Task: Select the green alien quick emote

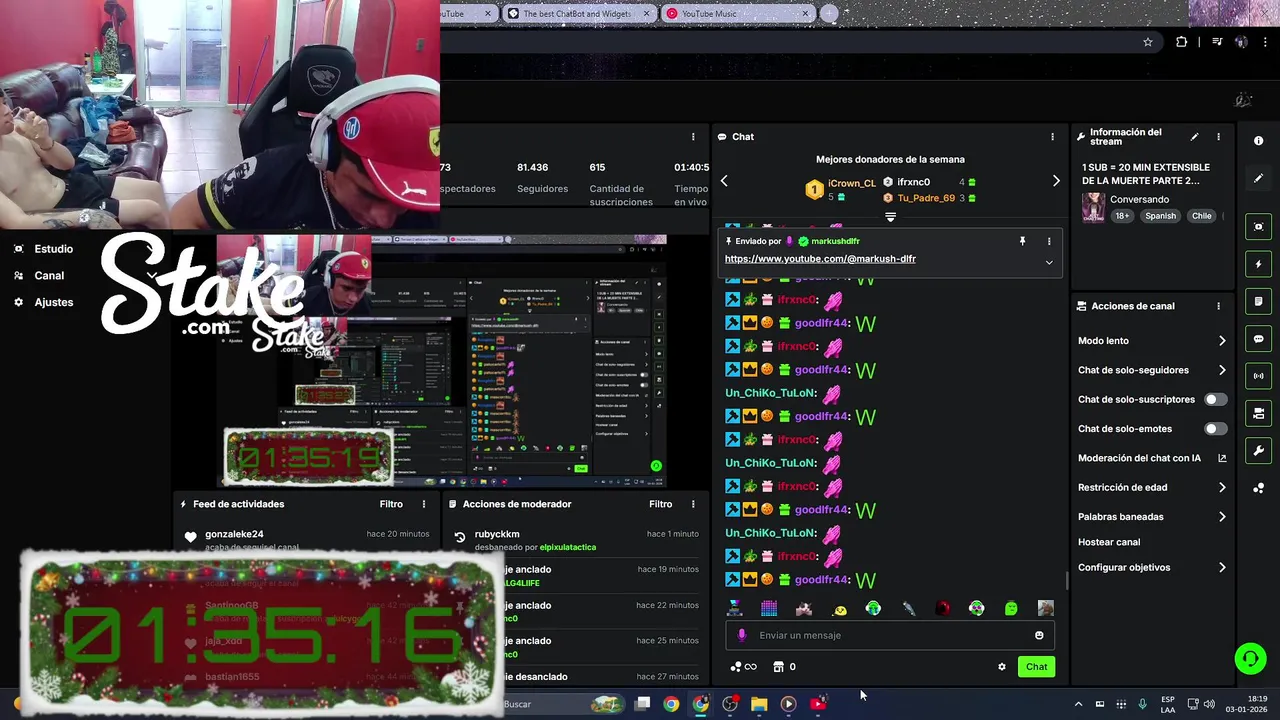Action: (1011, 608)
